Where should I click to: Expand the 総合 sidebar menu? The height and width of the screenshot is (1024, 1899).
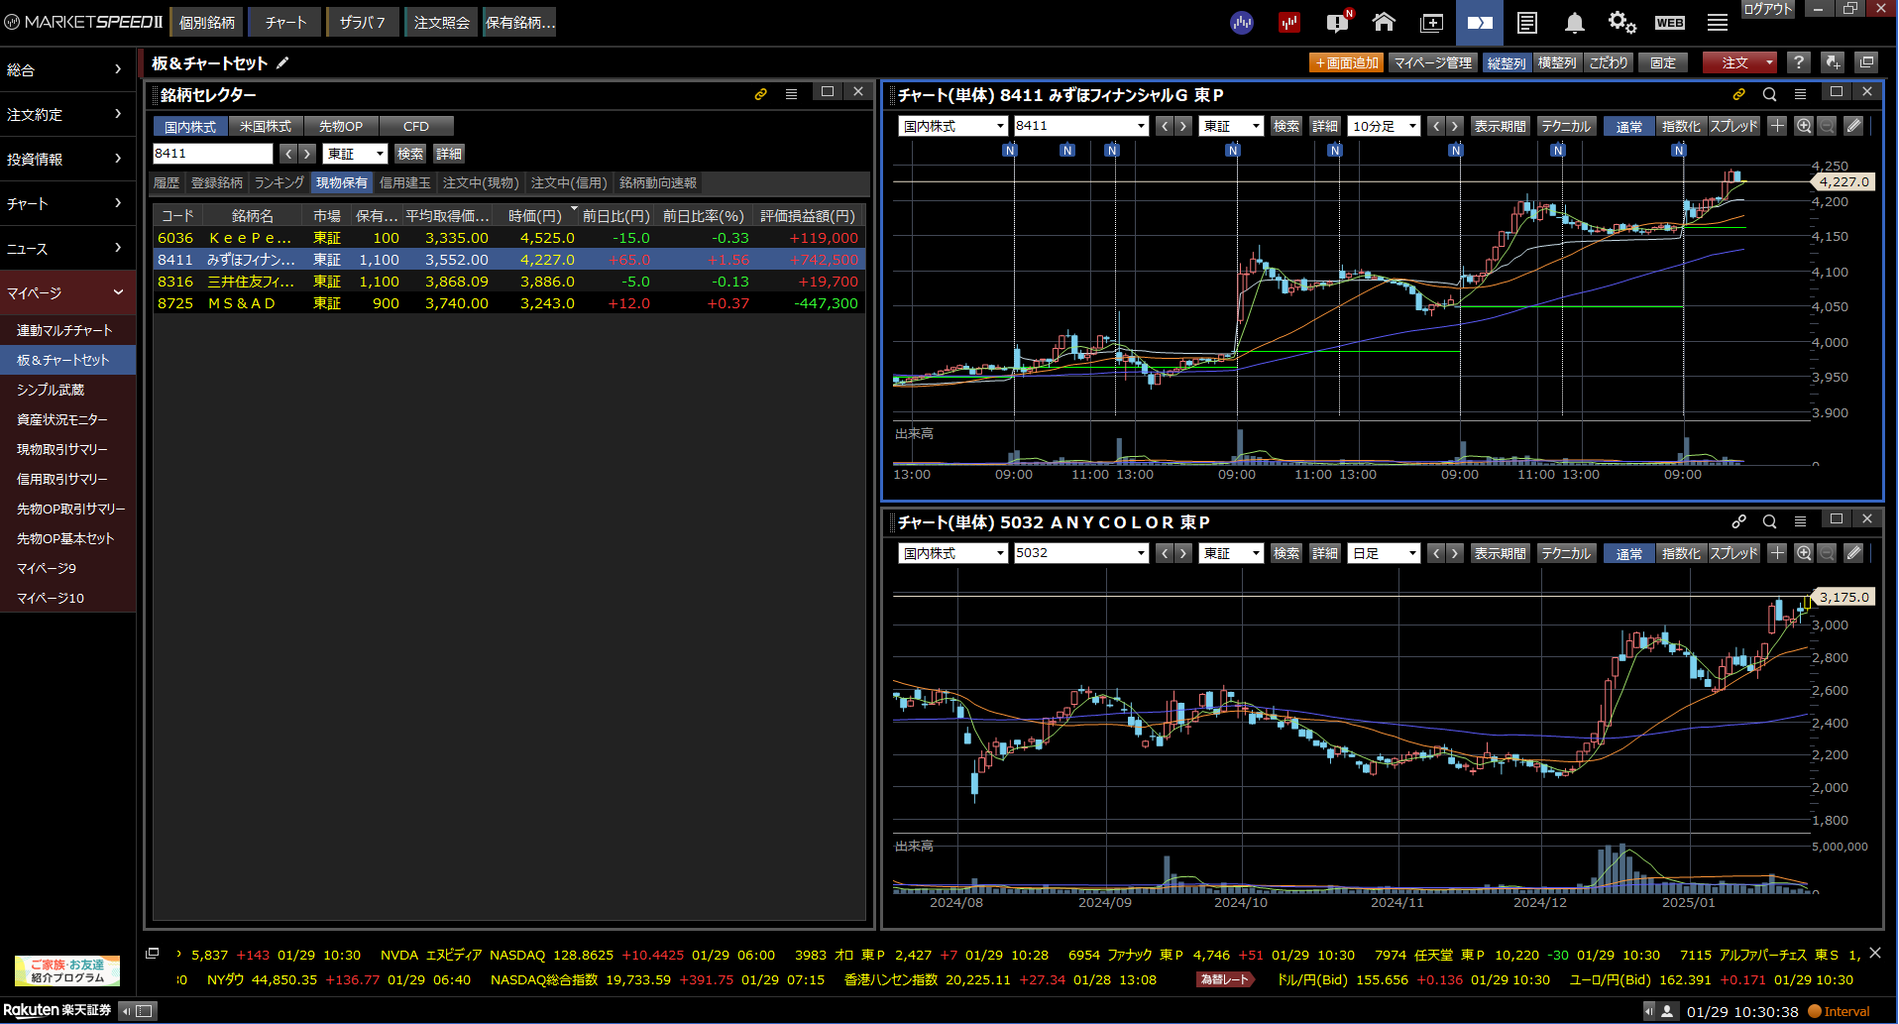(67, 69)
